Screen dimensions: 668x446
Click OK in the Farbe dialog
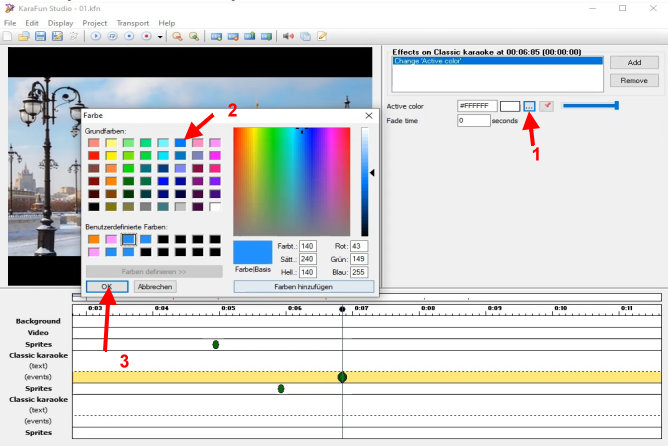tap(107, 286)
